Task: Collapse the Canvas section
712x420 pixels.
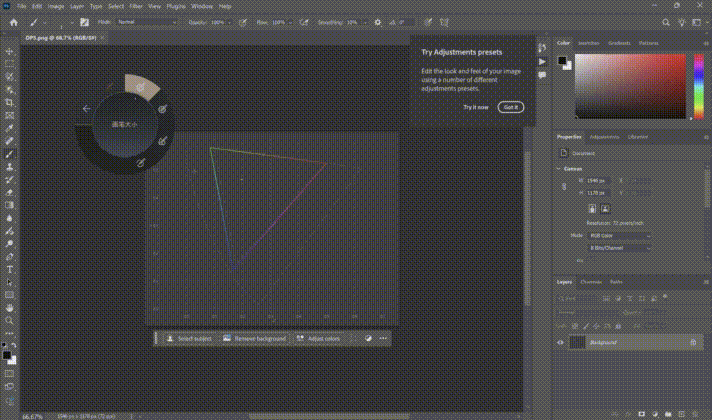Action: (559, 168)
